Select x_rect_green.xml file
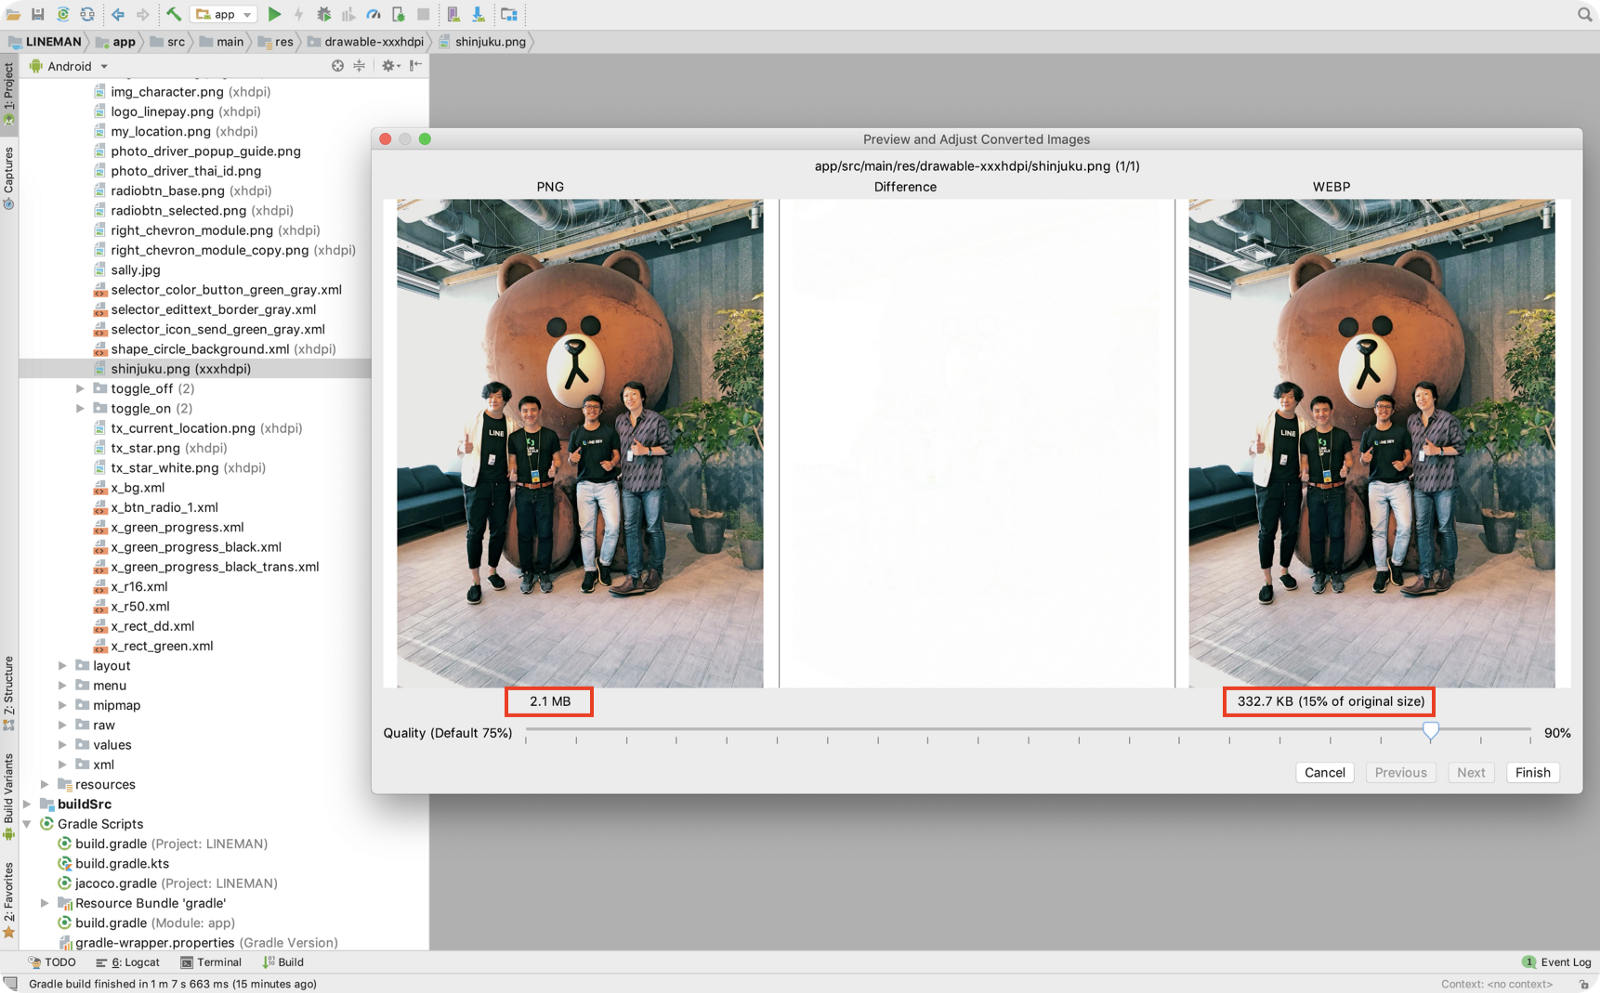1600x993 pixels. tap(162, 646)
